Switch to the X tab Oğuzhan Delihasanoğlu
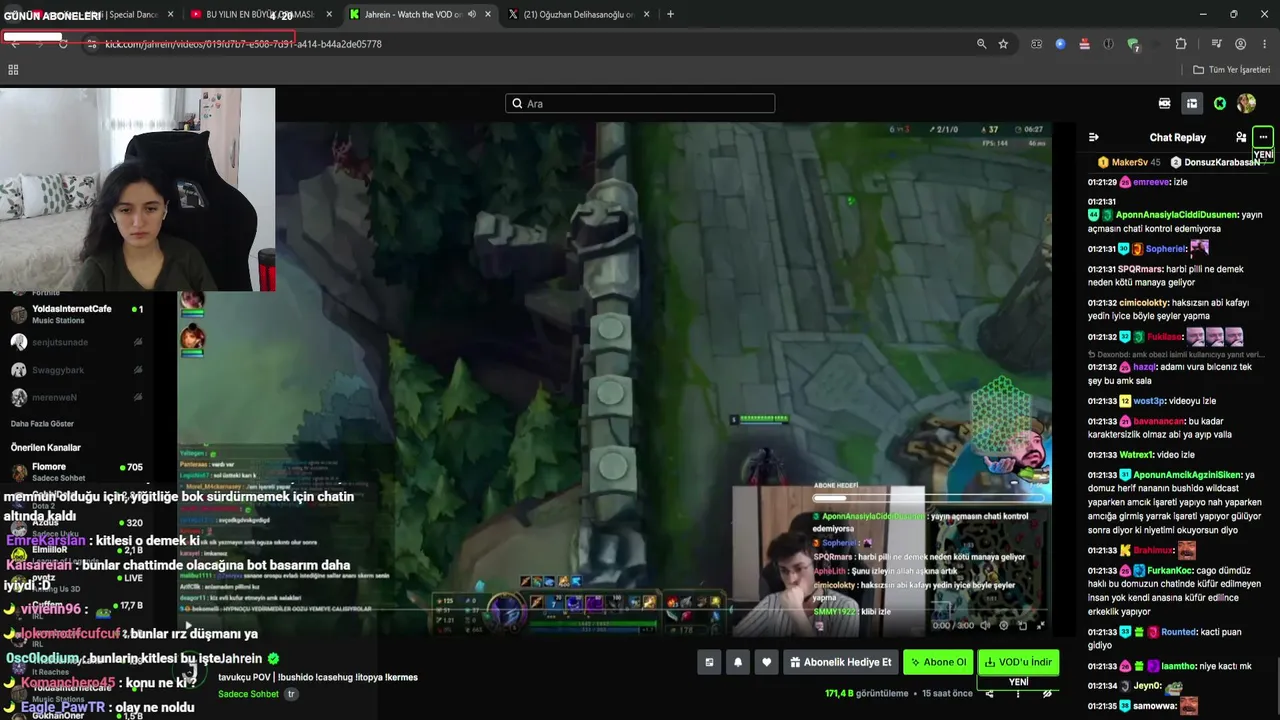 580,14
